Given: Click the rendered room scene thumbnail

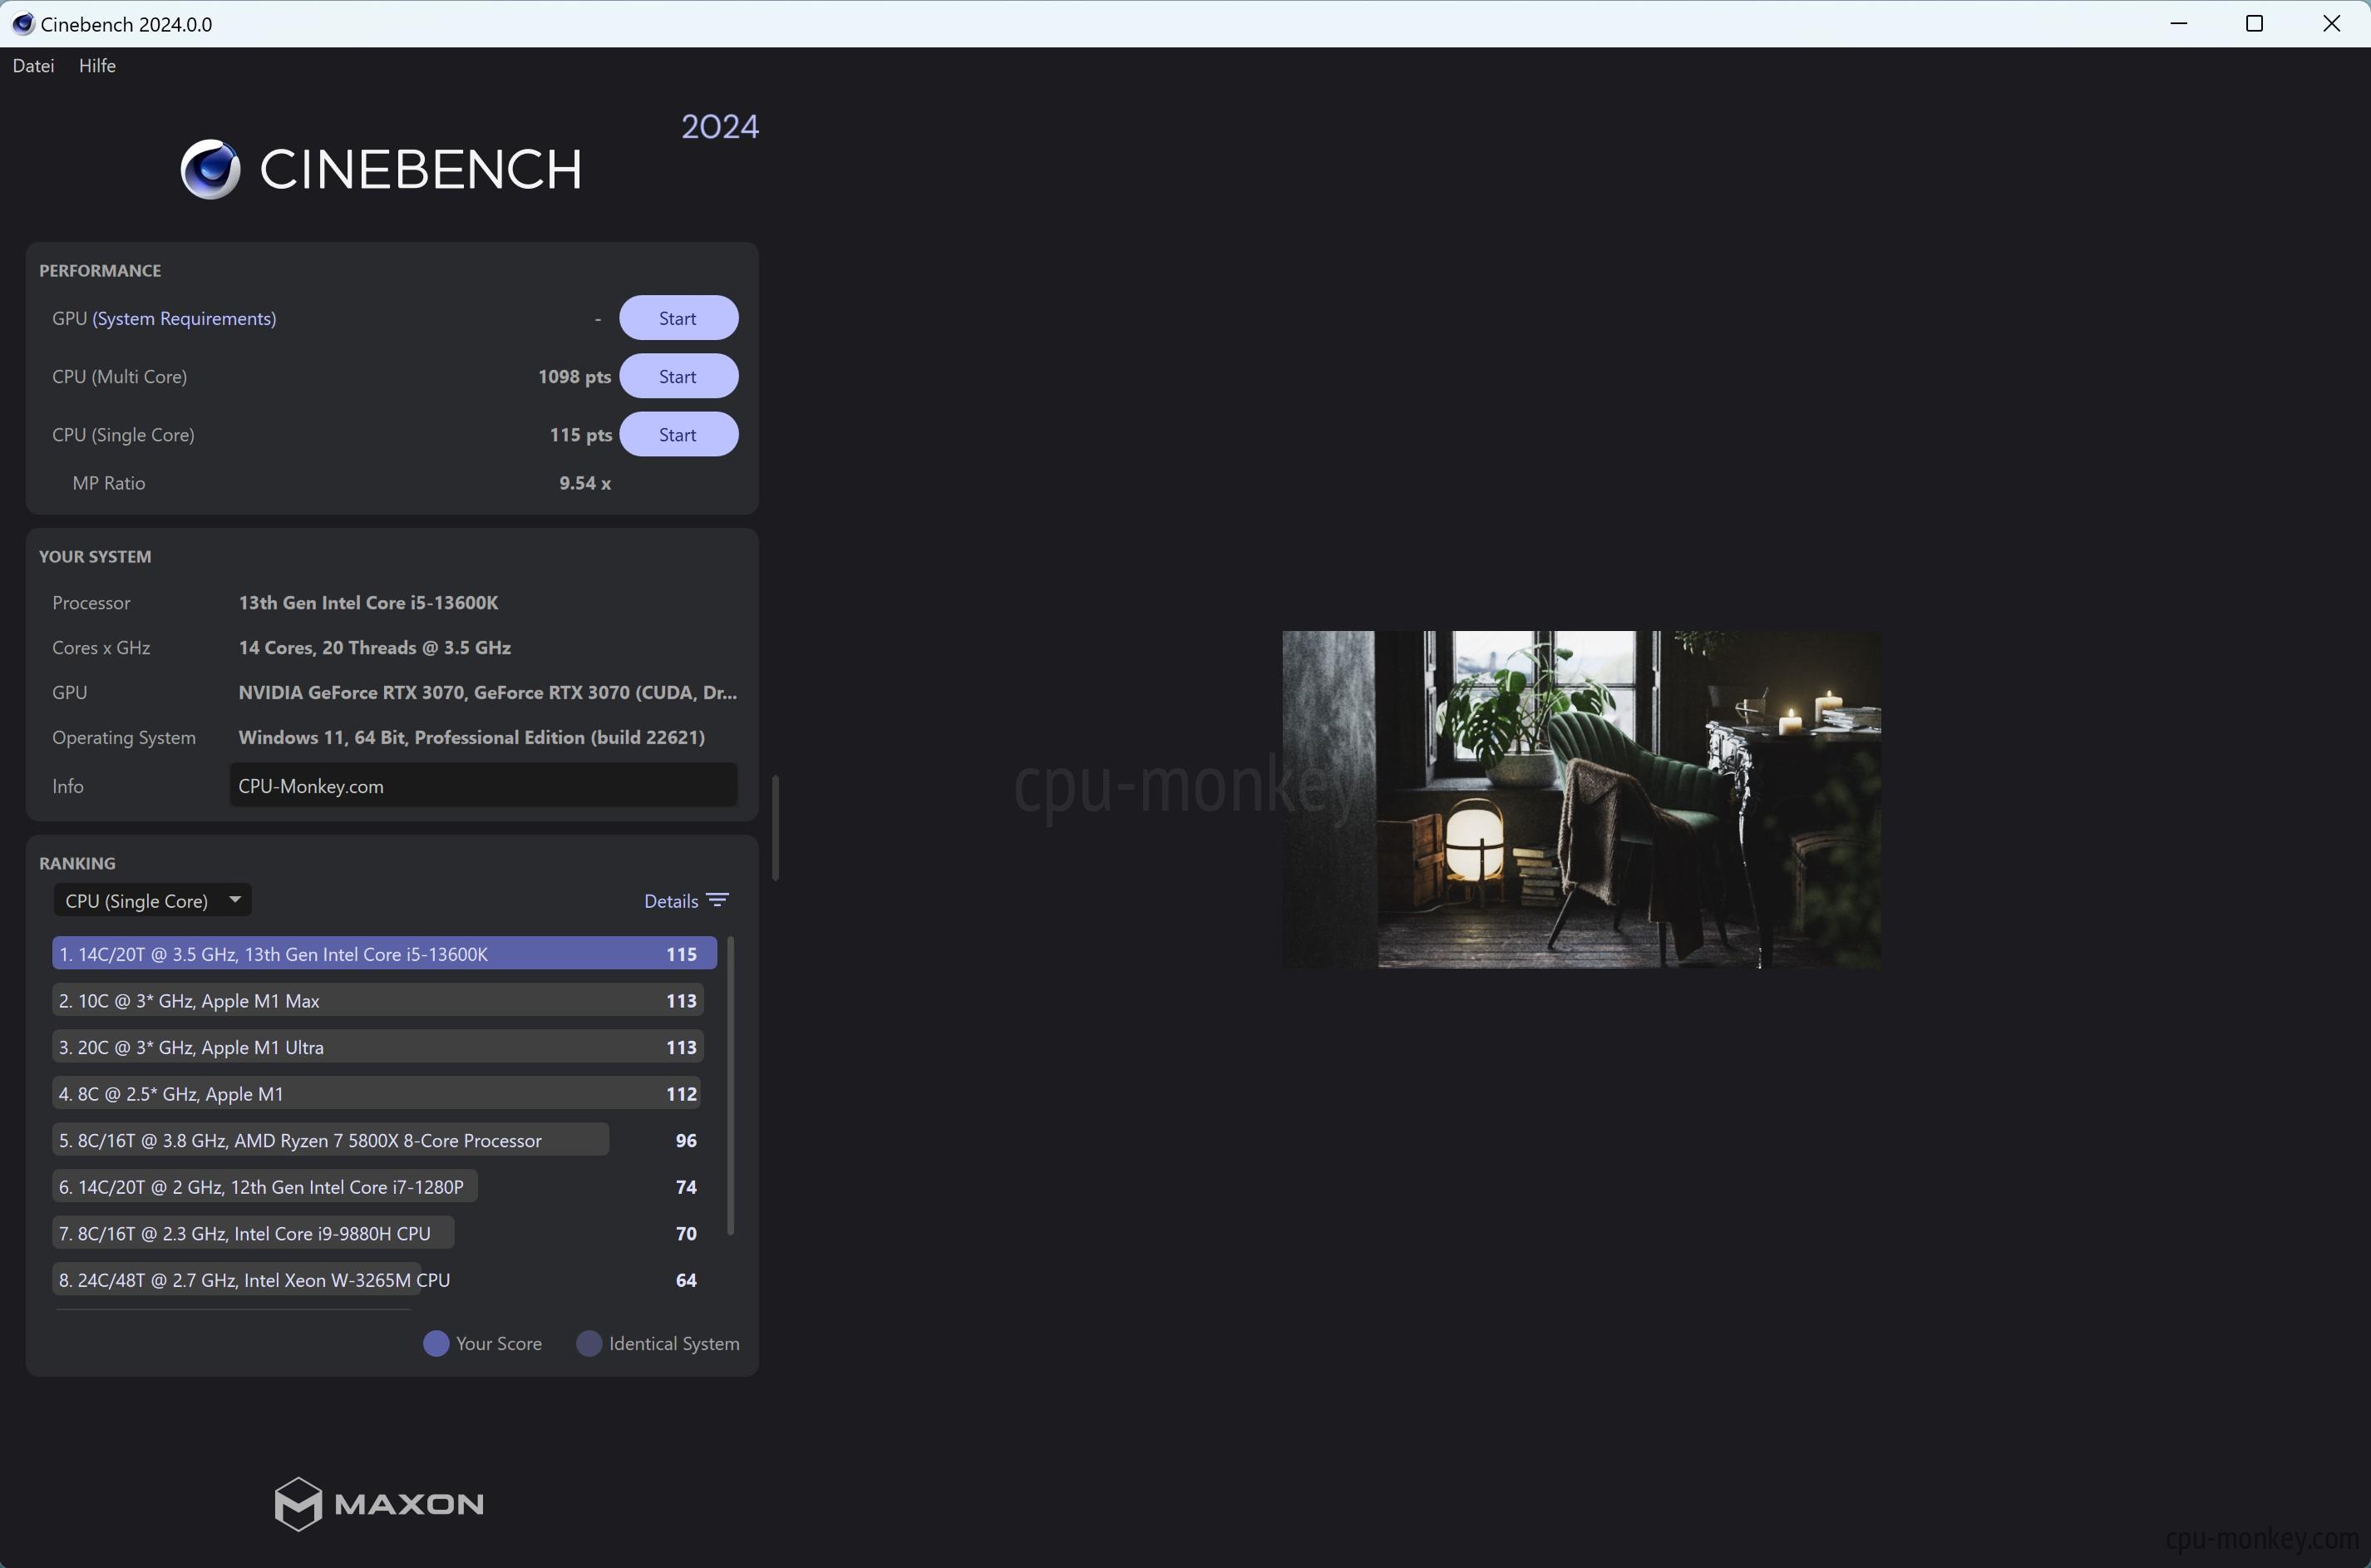Looking at the screenshot, I should (x=1581, y=799).
